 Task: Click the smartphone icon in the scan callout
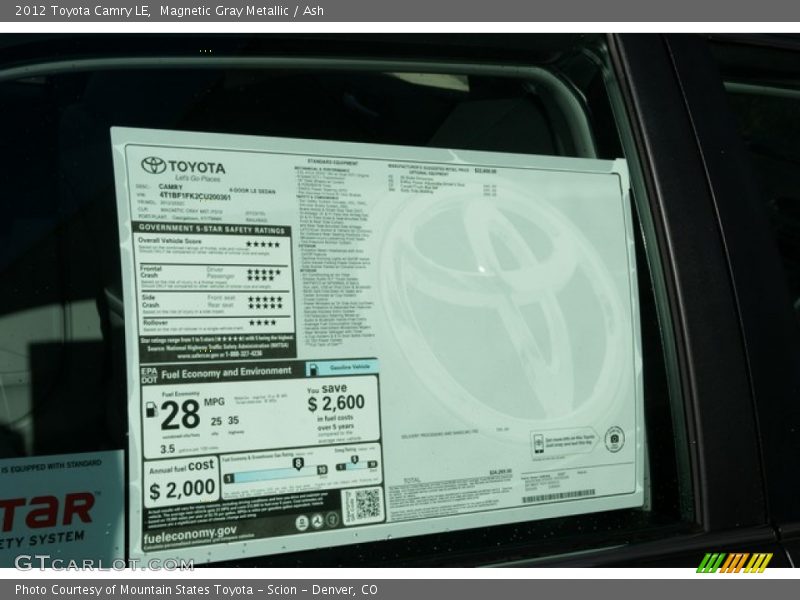[x=538, y=443]
